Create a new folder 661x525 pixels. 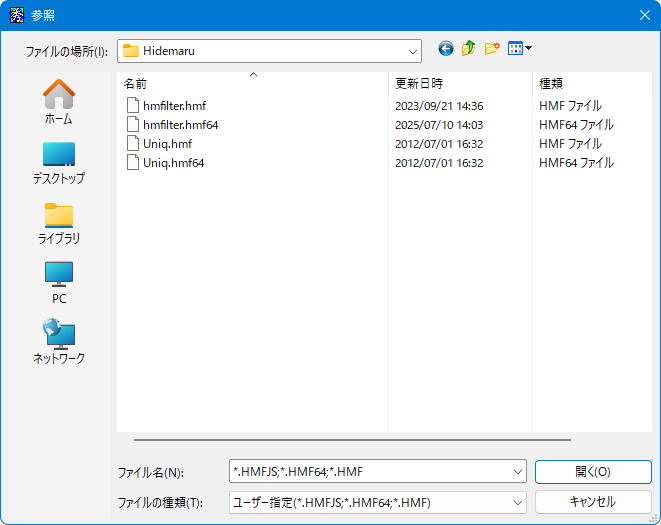(x=492, y=49)
